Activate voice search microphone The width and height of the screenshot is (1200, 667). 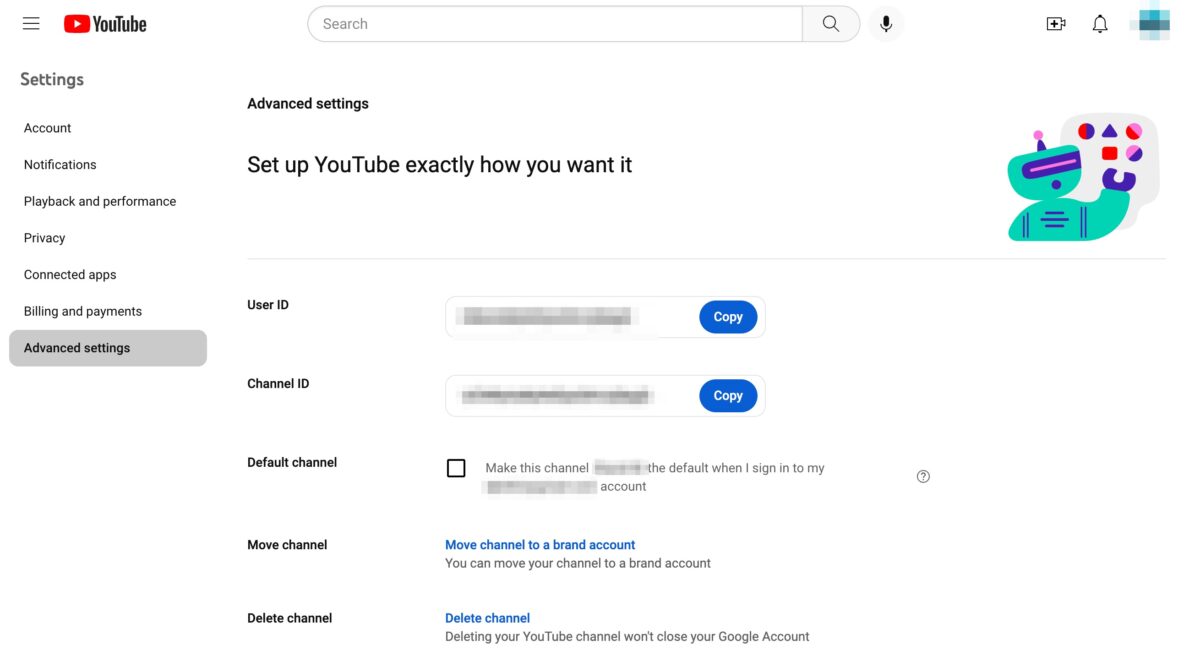click(885, 24)
